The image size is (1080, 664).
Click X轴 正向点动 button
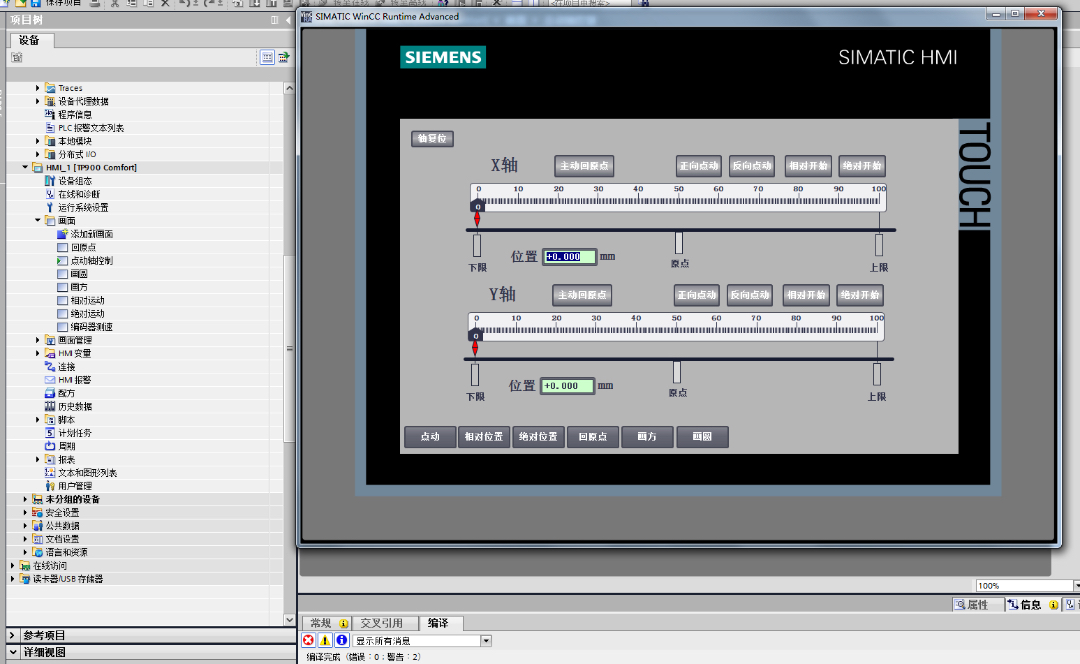[x=699, y=166]
